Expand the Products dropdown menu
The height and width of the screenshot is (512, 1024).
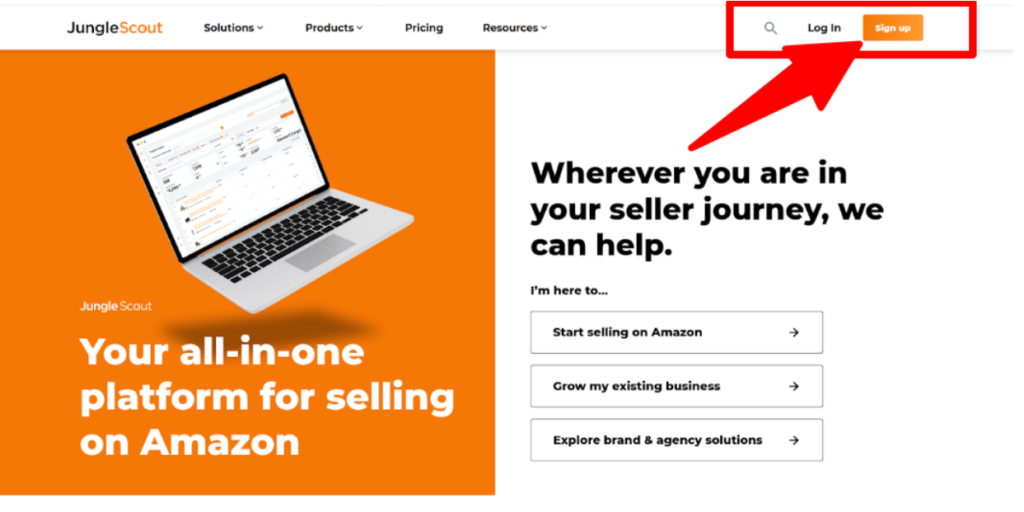pos(334,28)
